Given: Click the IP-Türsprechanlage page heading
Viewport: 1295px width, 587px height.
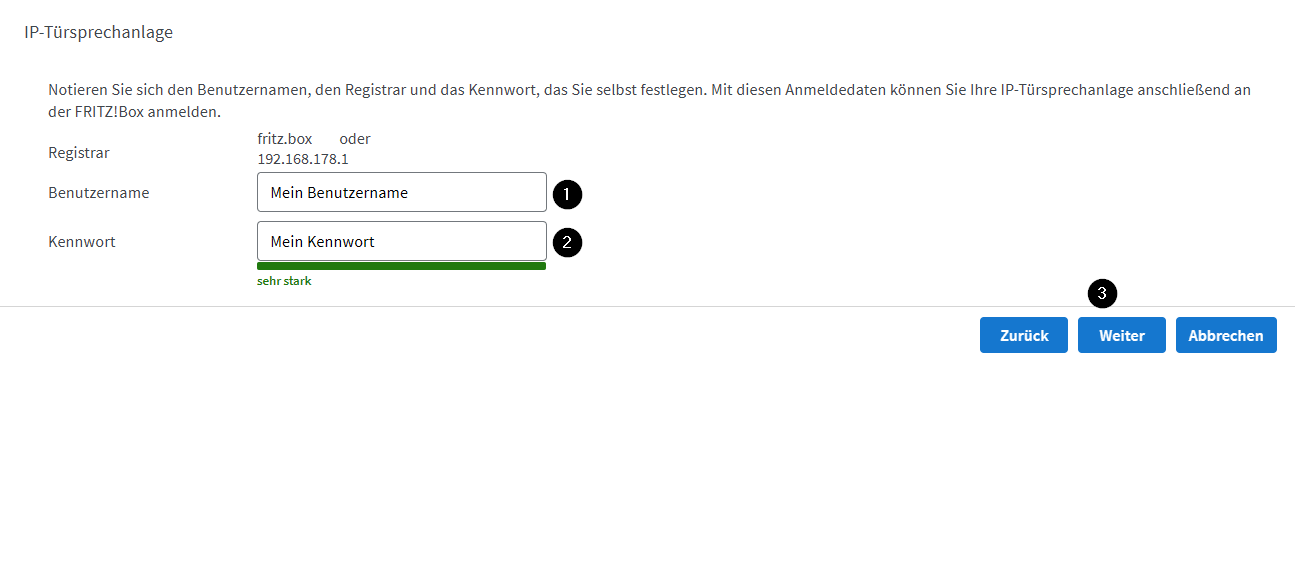Looking at the screenshot, I should pyautogui.click(x=98, y=32).
